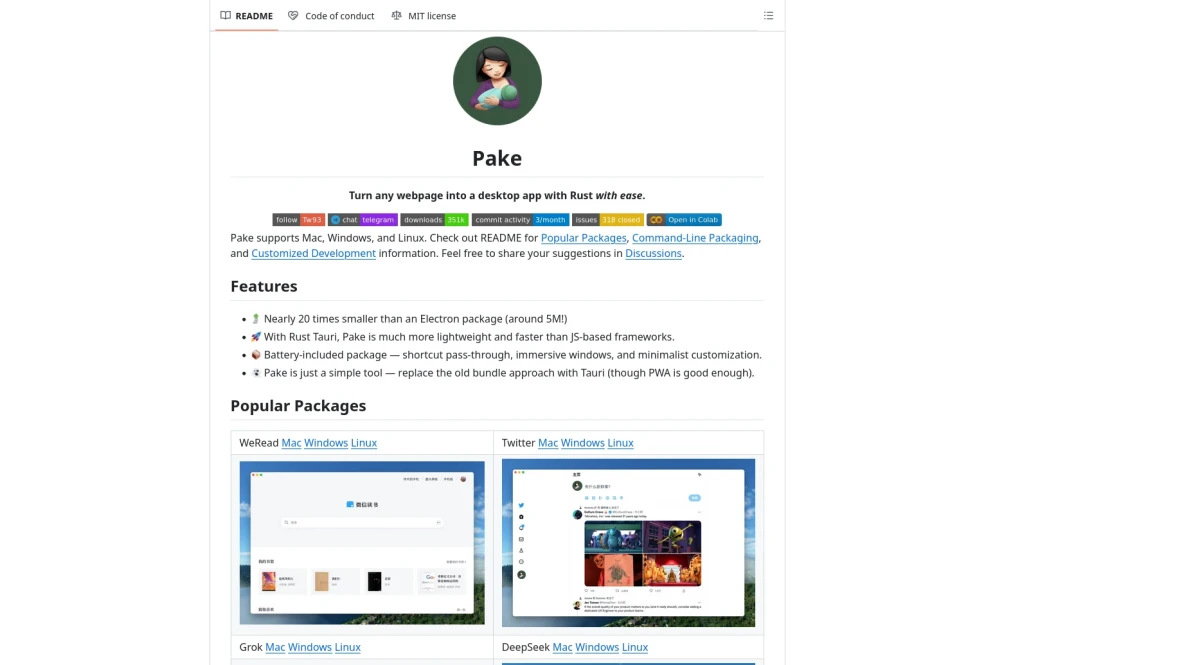The height and width of the screenshot is (665, 1200).
Task: Download Twitter for Windows
Action: point(582,443)
